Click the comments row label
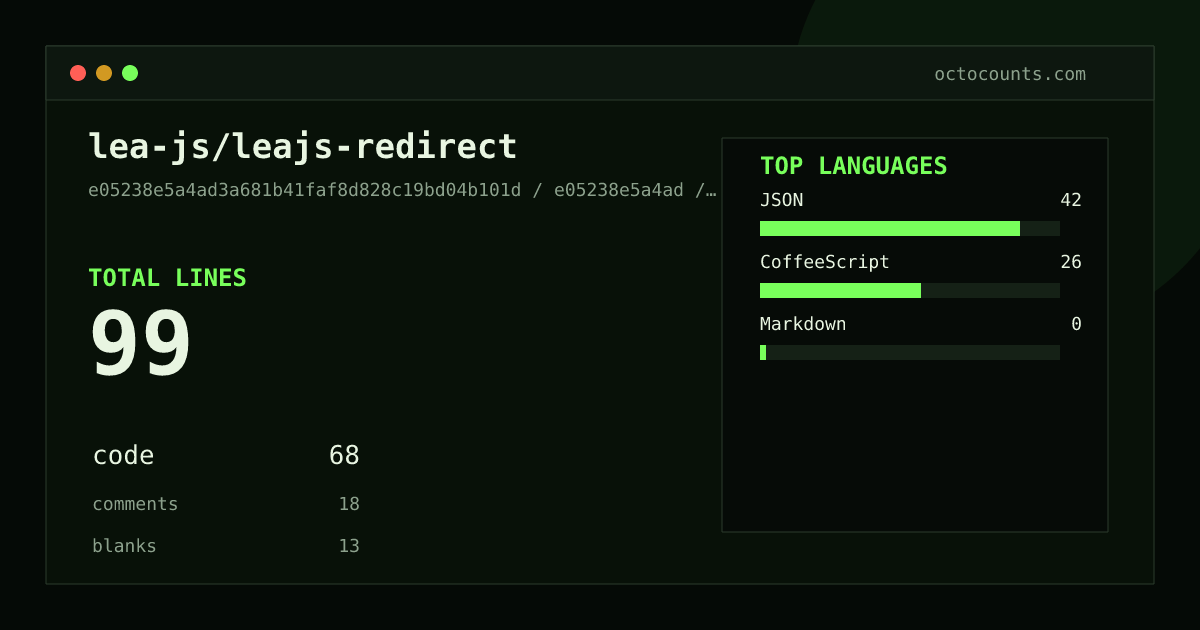The width and height of the screenshot is (1200, 630). [135, 504]
